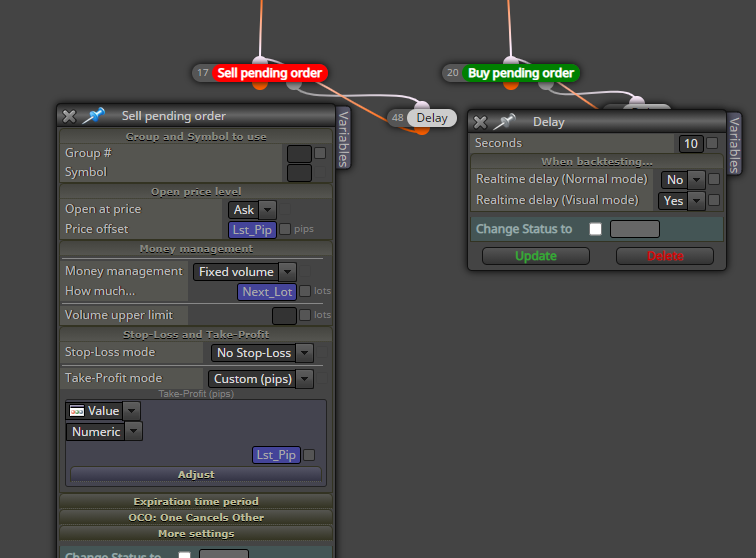
Task: Select the Buy pending order block
Action: 521,73
